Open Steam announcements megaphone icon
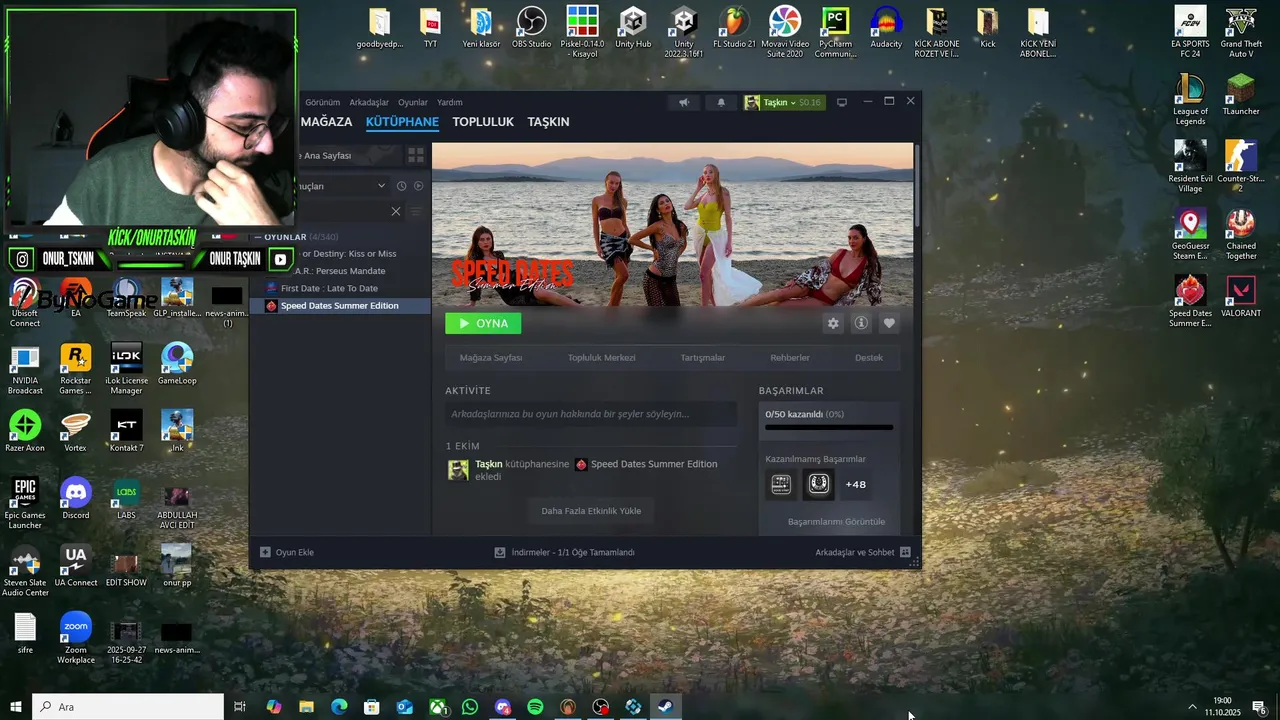Viewport: 1280px width, 720px height. click(684, 102)
